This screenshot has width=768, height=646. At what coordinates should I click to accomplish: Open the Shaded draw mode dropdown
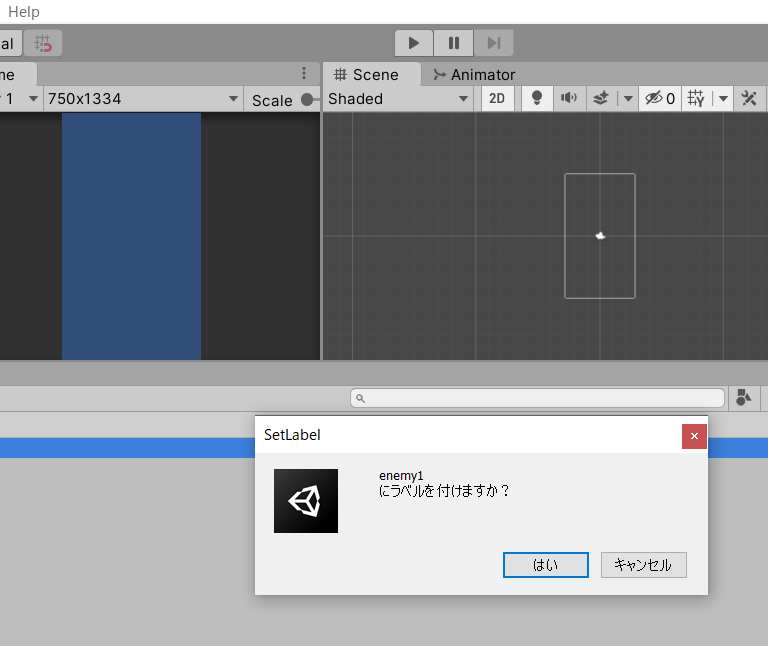398,99
